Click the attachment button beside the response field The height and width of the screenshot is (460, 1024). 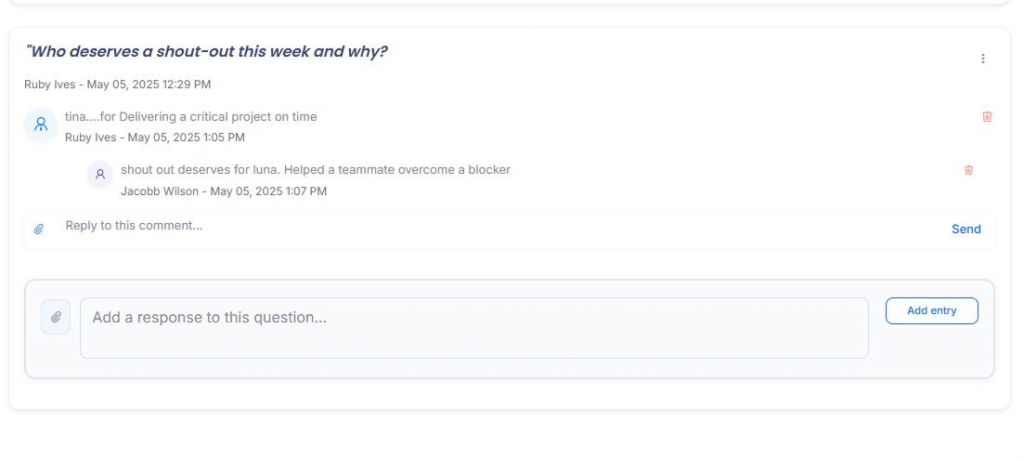coord(56,317)
